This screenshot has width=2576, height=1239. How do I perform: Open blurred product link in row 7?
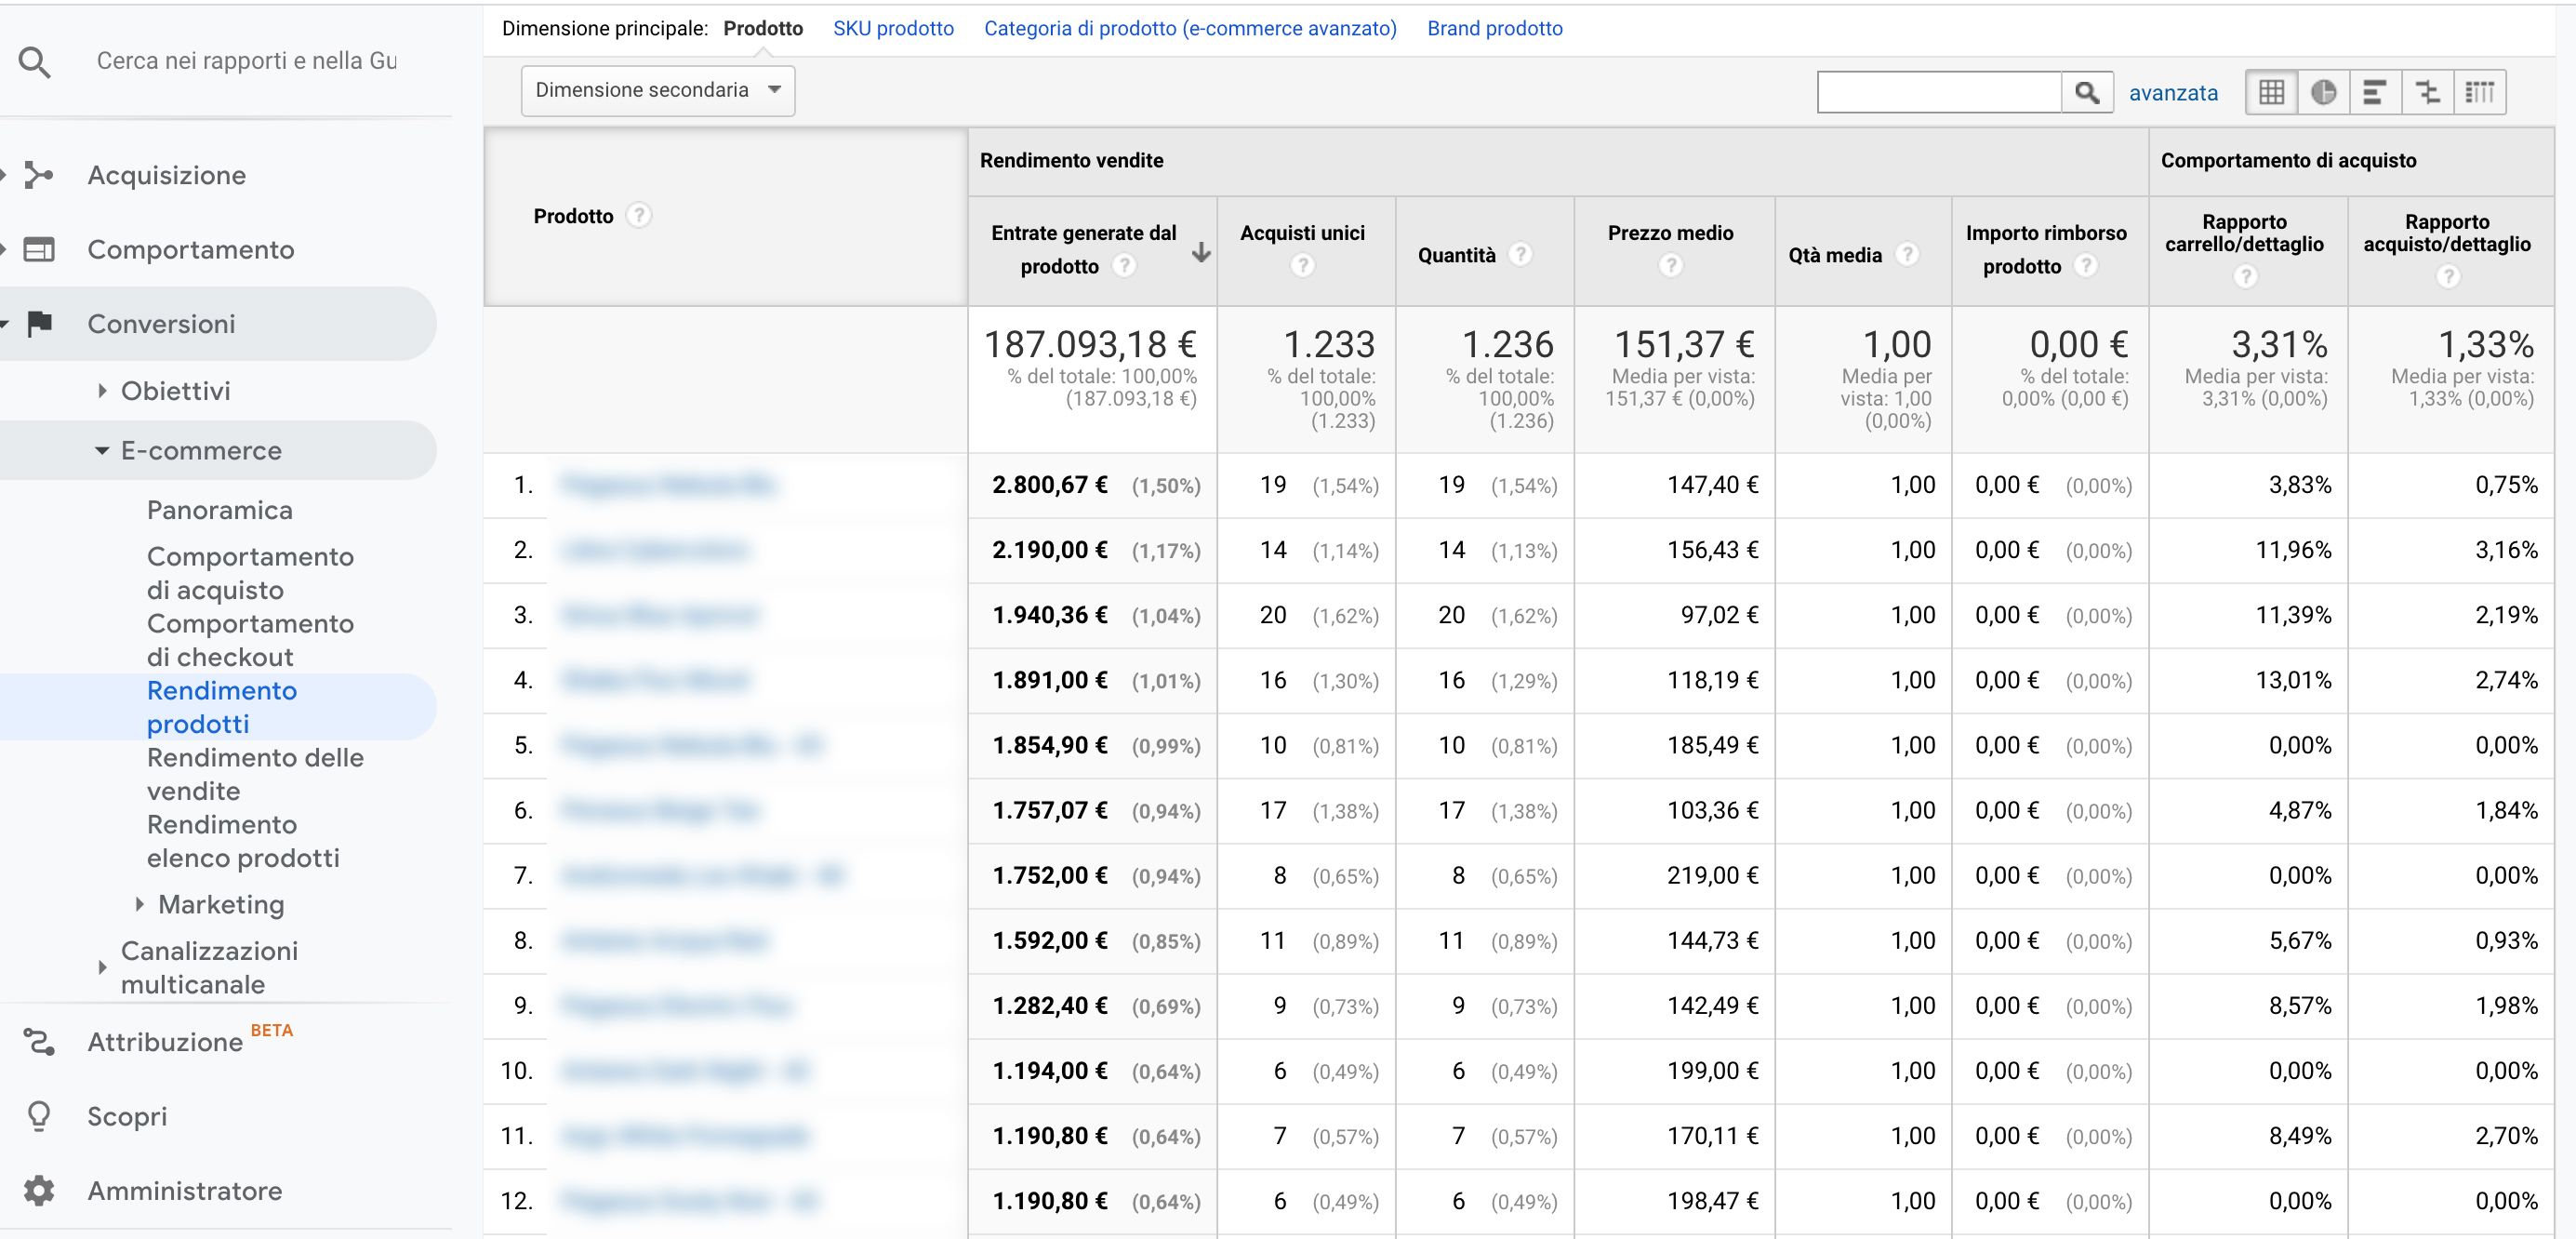pos(702,876)
